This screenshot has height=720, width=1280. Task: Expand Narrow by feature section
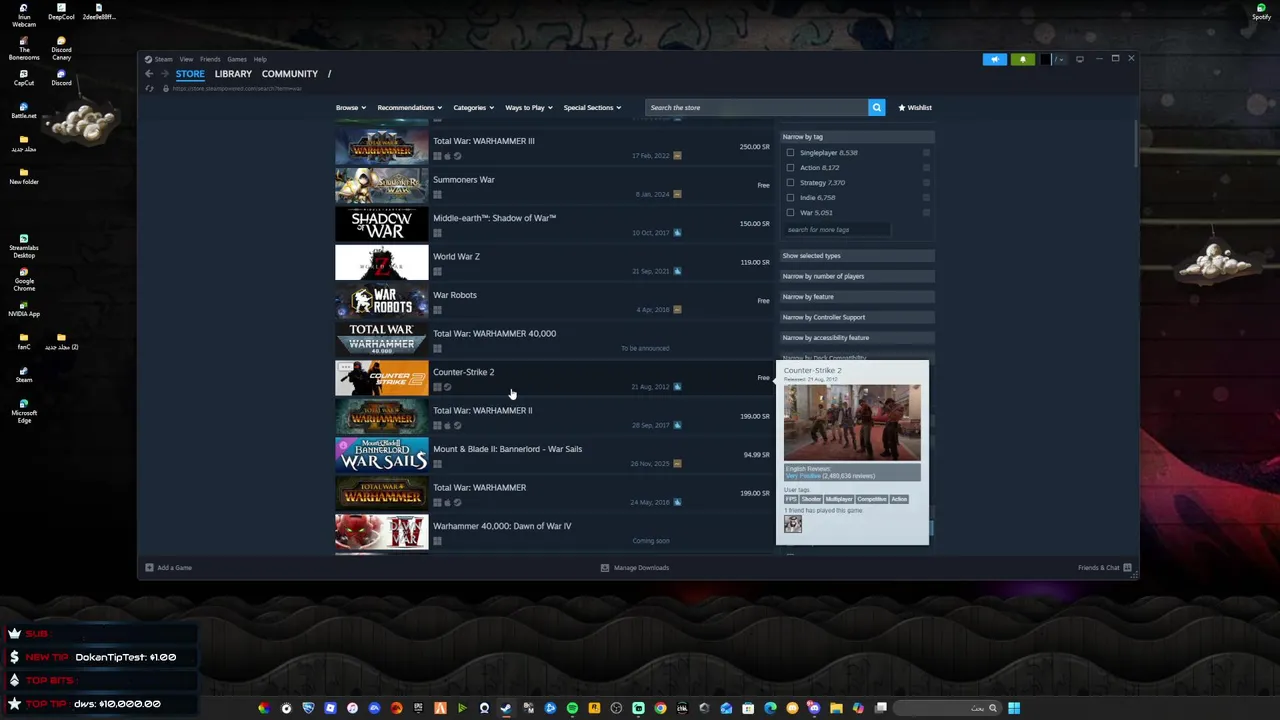856,297
